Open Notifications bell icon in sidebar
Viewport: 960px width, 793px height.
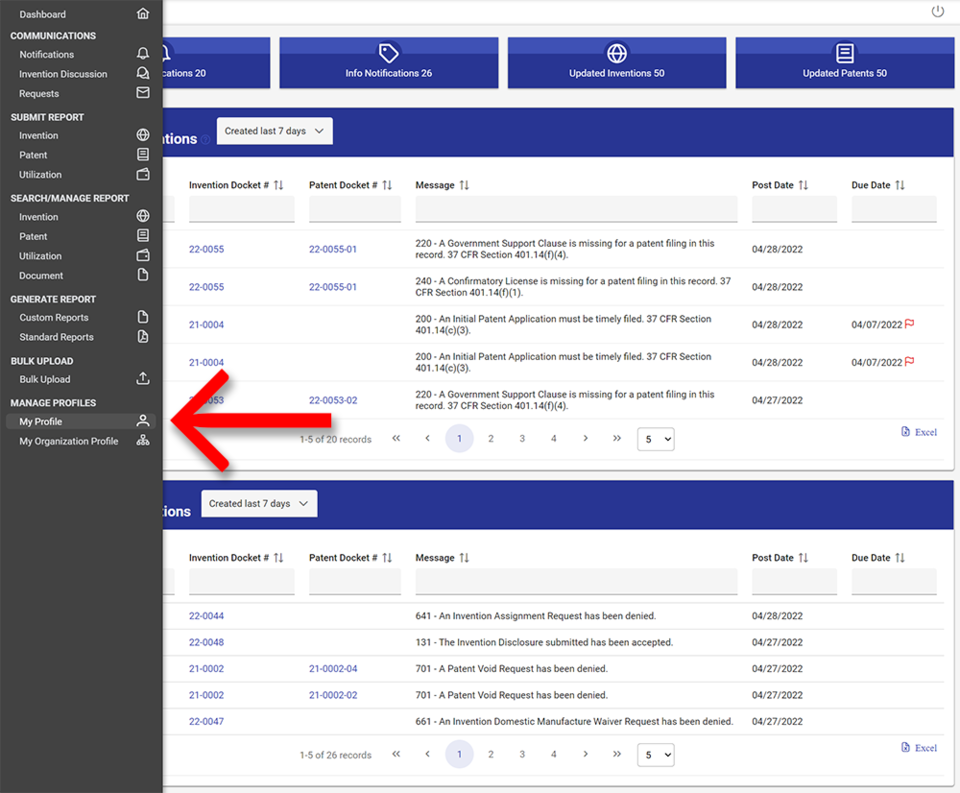coord(143,54)
